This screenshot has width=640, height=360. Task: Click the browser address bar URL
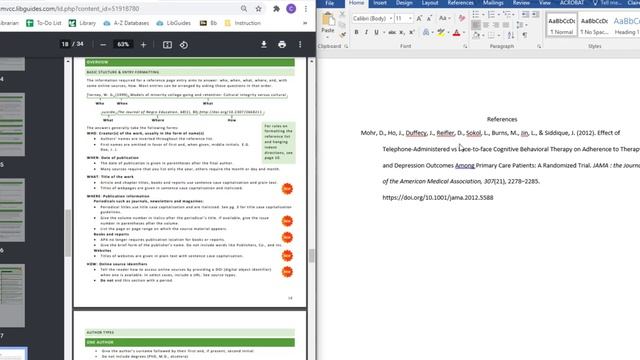coord(69,9)
